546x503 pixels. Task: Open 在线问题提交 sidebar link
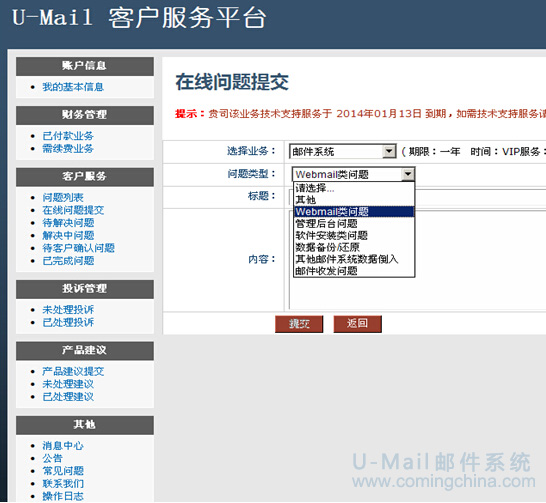73,210
